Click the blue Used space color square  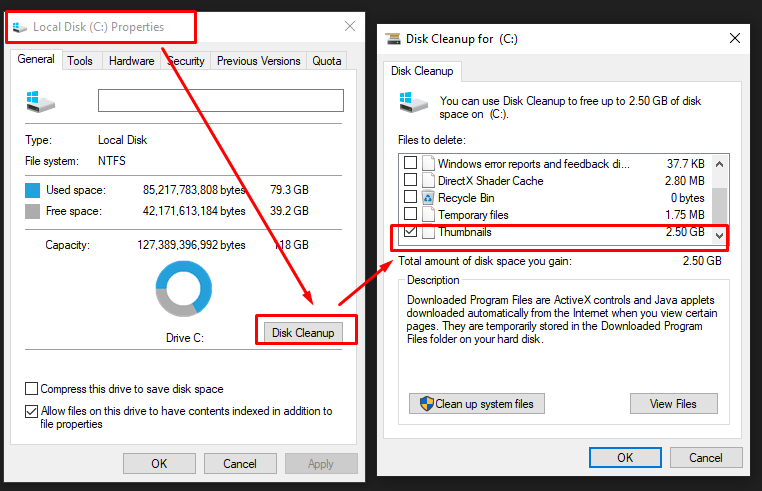pyautogui.click(x=33, y=190)
